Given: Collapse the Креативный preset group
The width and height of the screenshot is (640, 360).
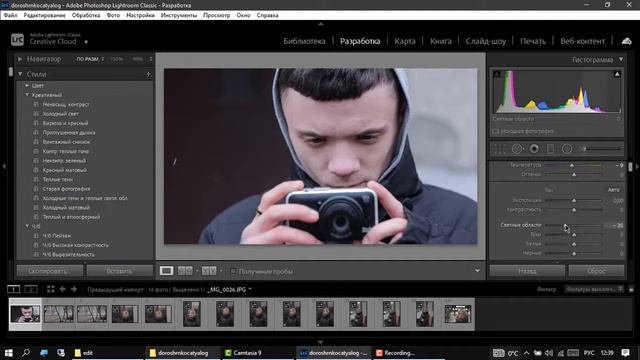Looking at the screenshot, I should tap(27, 95).
